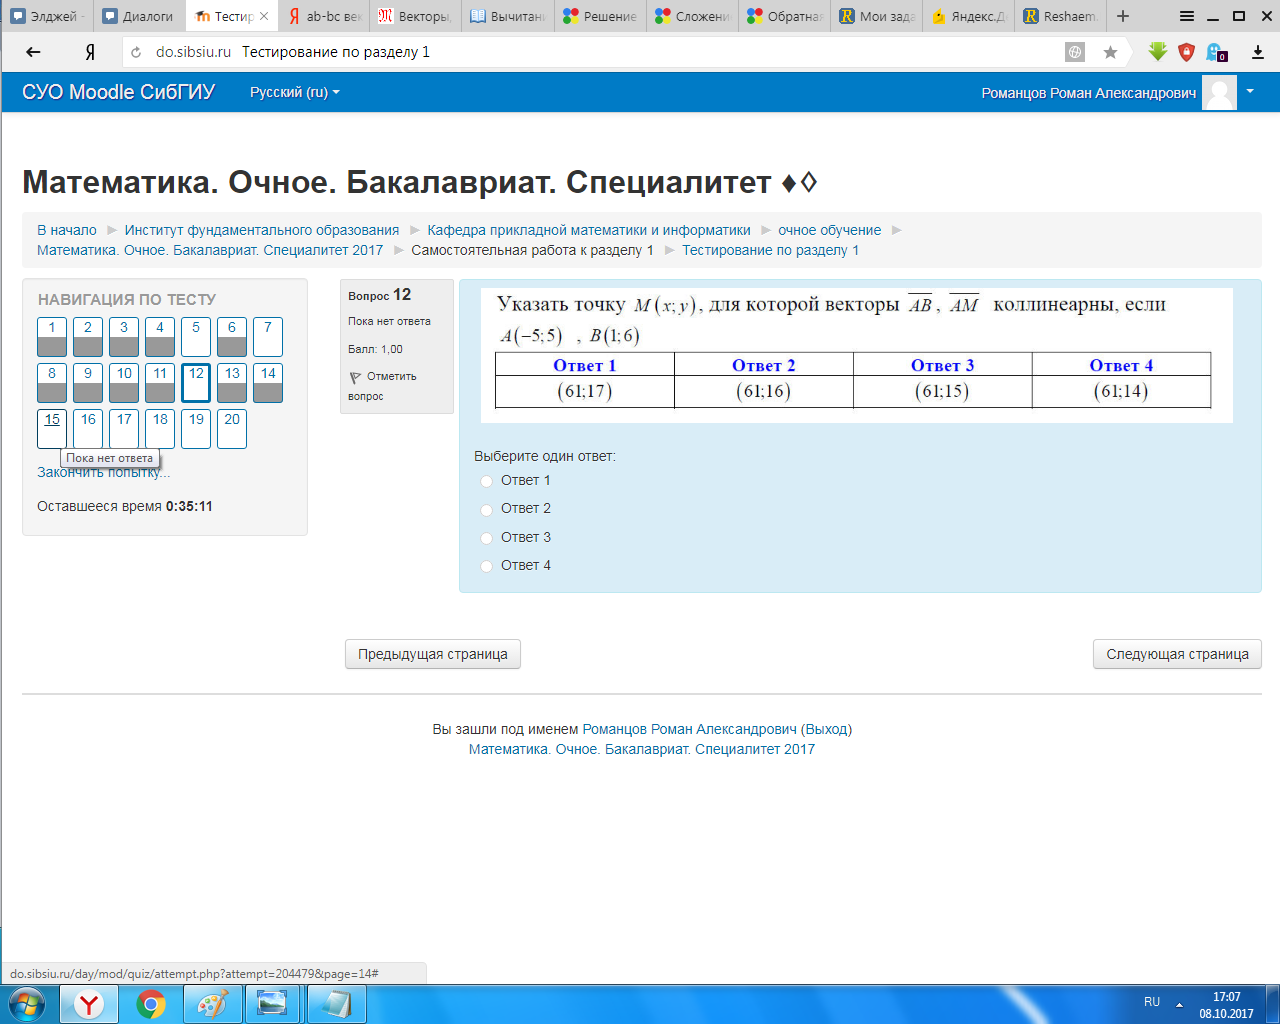Choose the Ответ 3 radio button
Screen dimensions: 1280x1024
tap(487, 538)
